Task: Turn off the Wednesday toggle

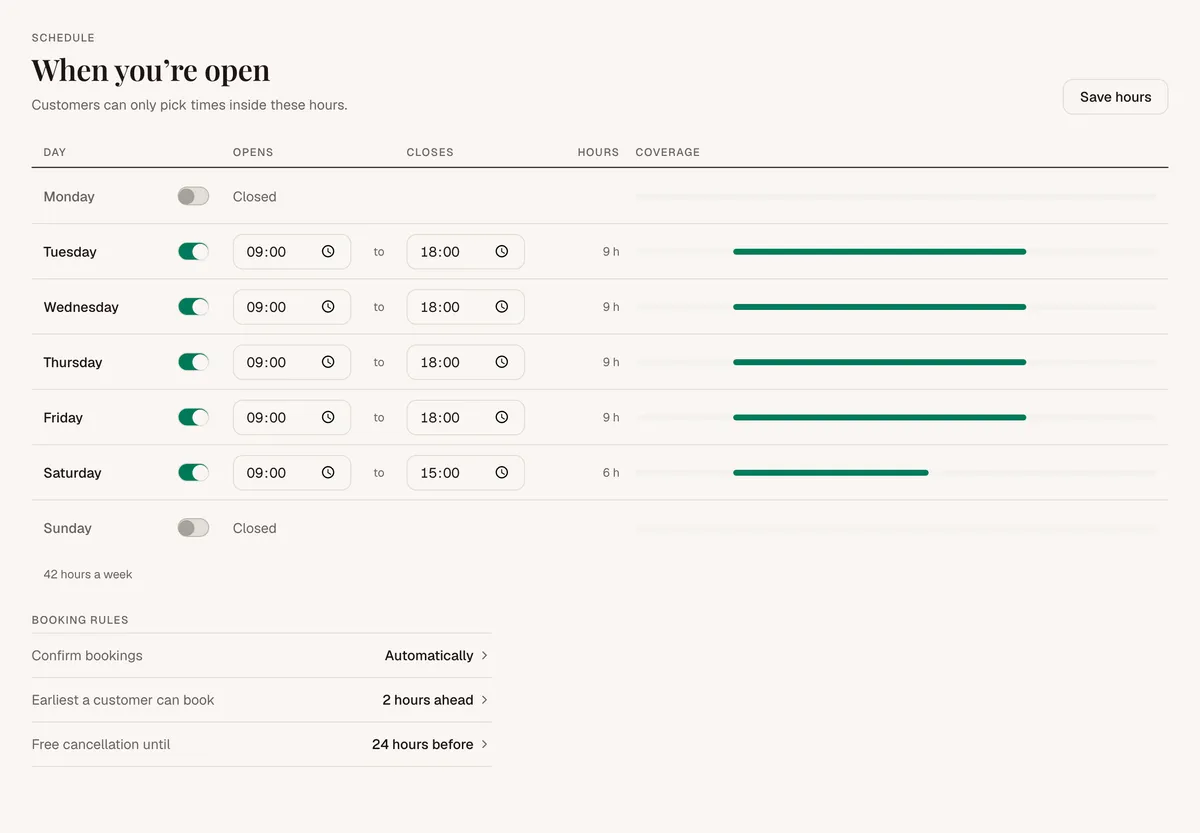Action: tap(193, 307)
